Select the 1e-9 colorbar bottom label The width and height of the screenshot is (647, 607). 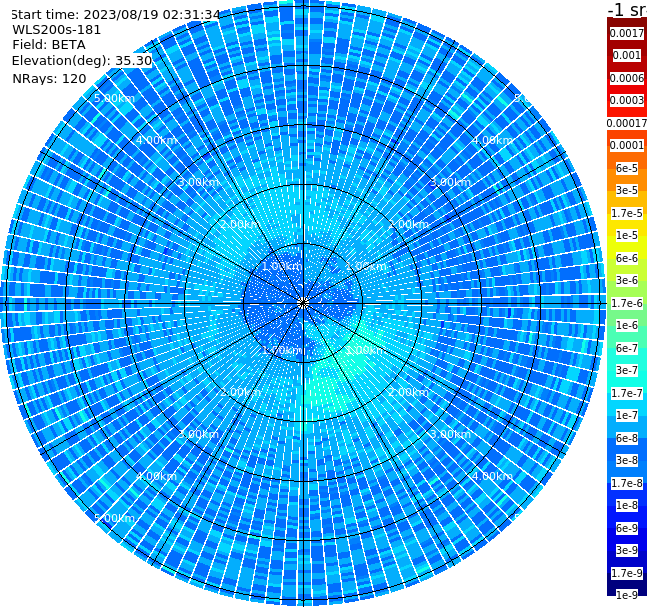point(627,595)
